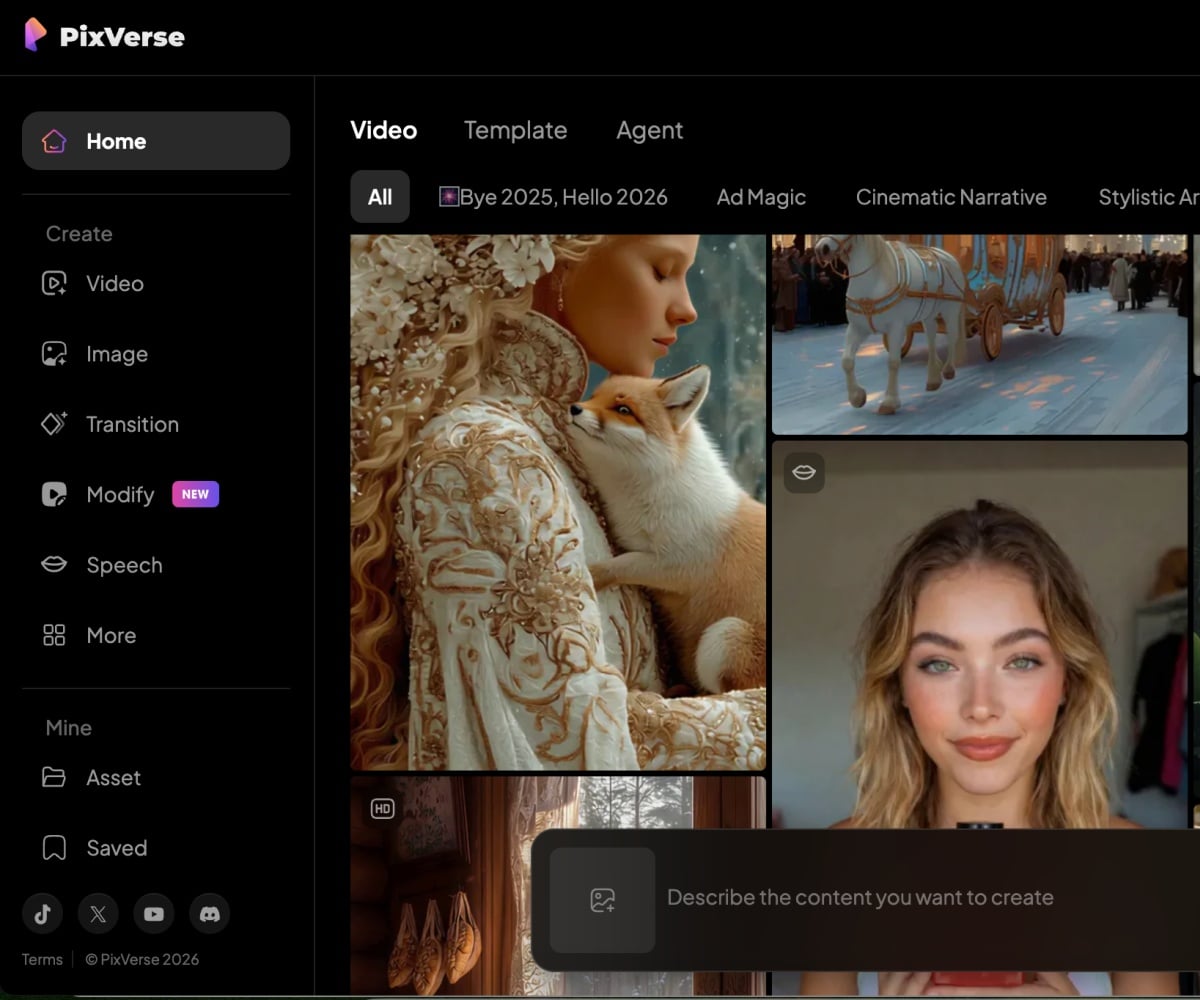Switch to the Template tab

(515, 130)
